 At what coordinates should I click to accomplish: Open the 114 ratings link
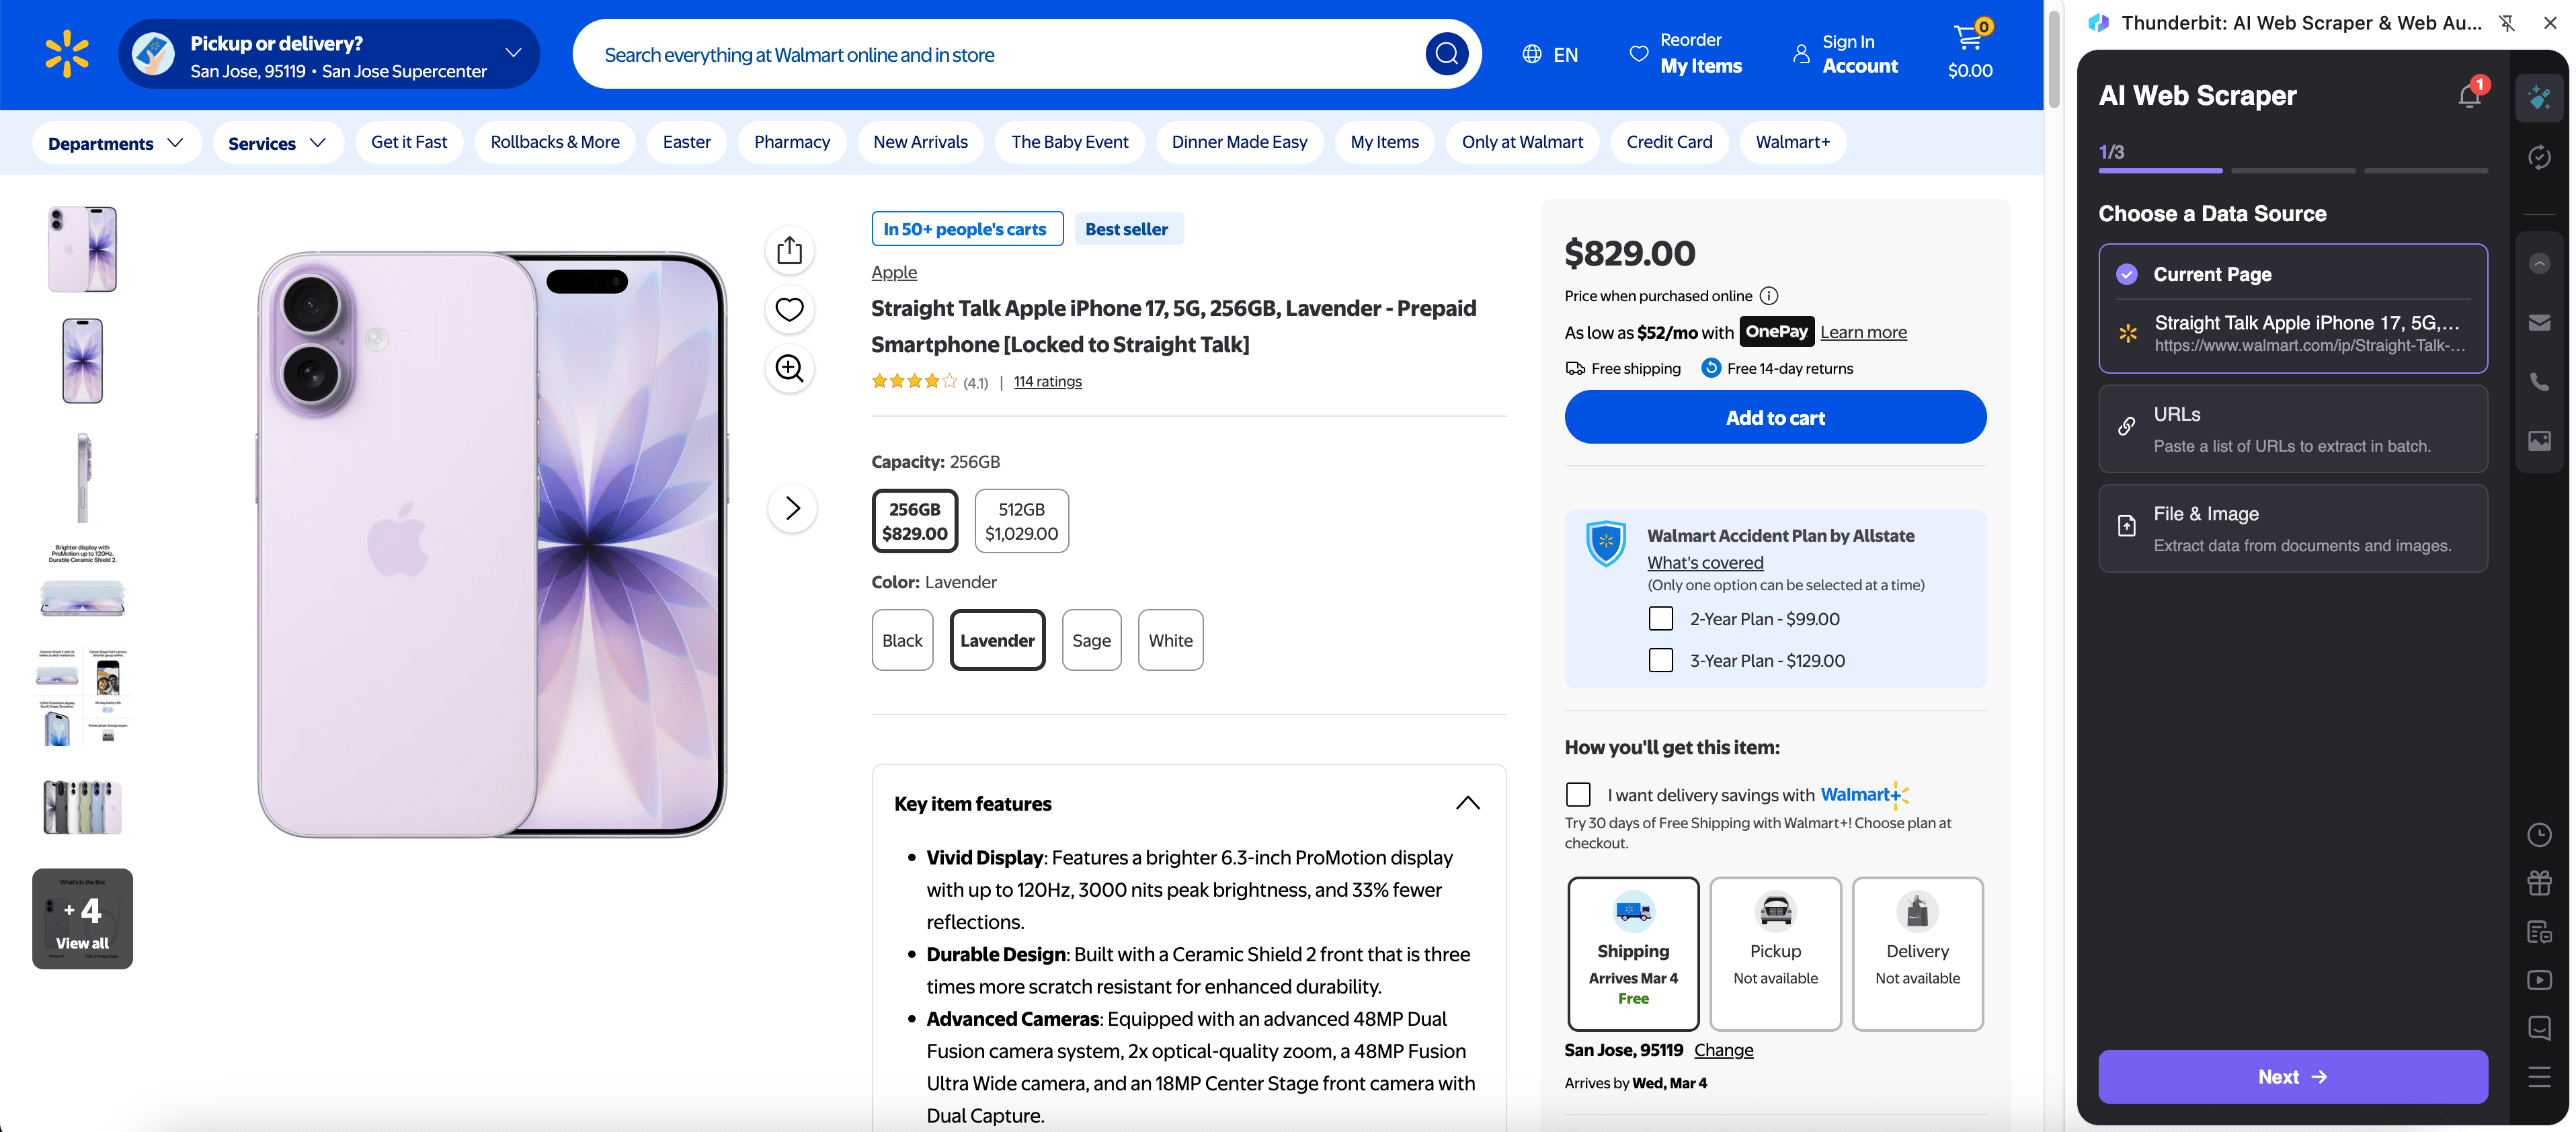point(1047,381)
